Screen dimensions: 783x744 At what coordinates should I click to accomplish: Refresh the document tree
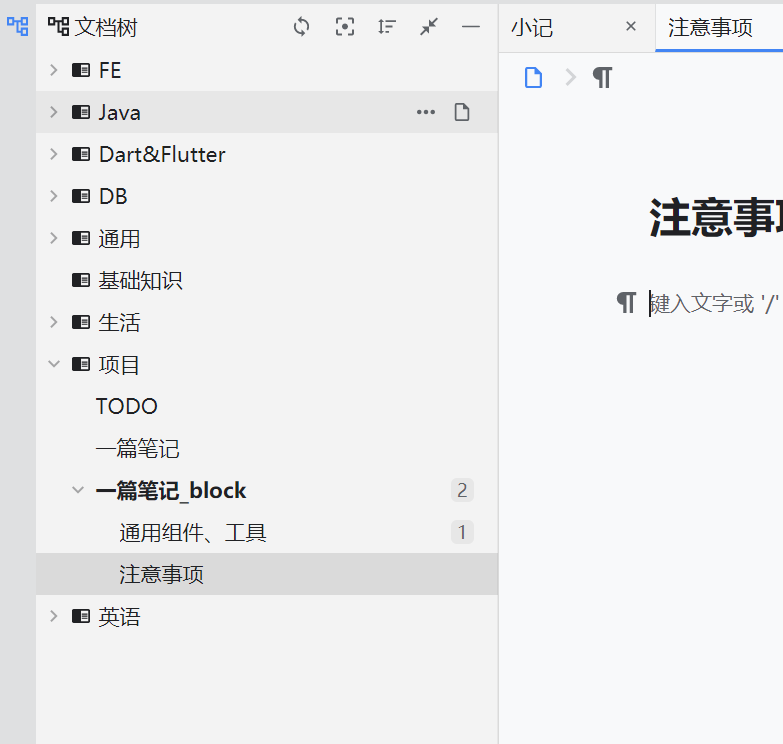tap(302, 26)
